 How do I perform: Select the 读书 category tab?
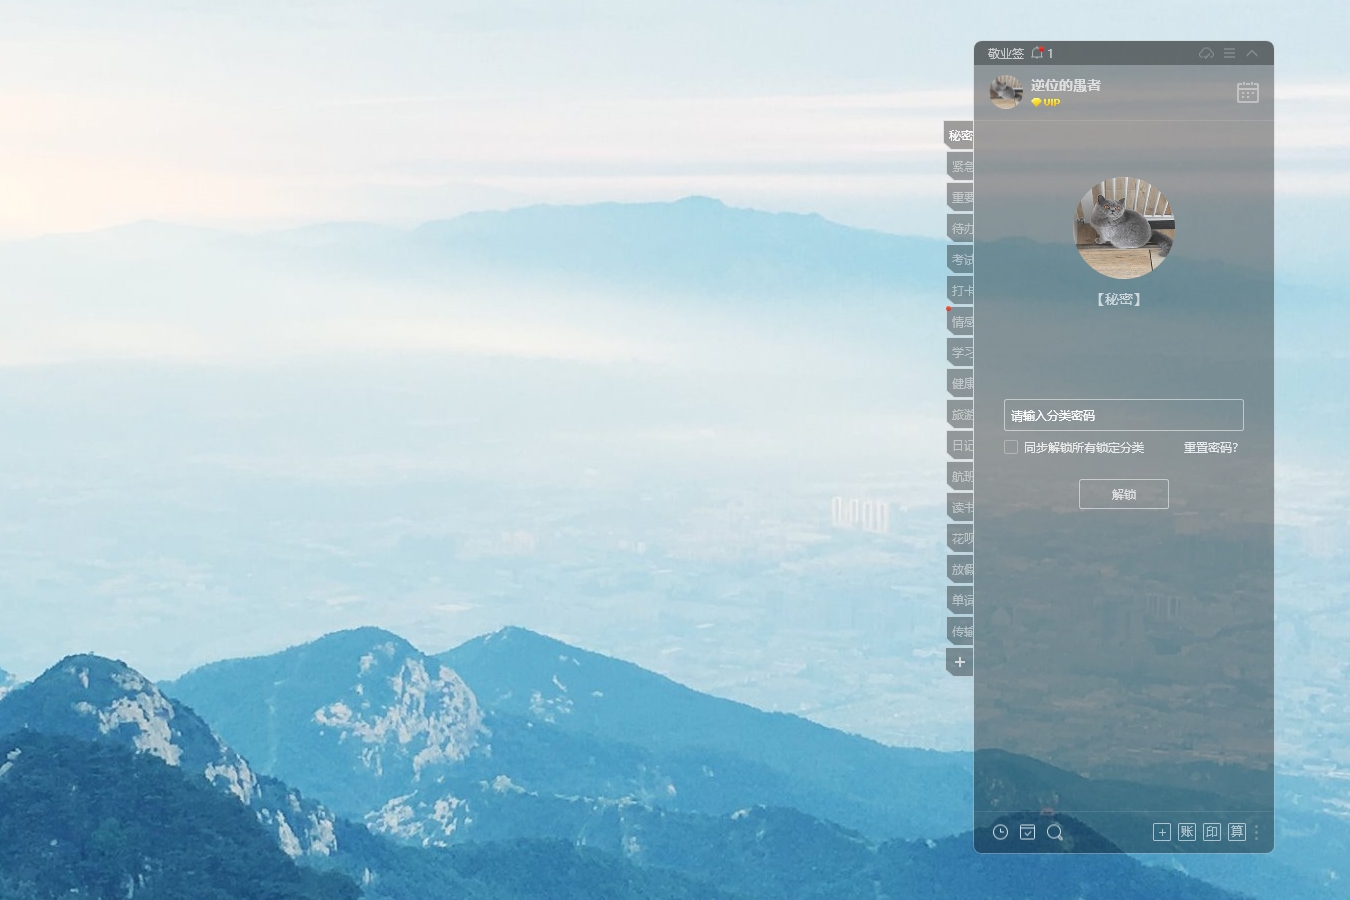(x=960, y=507)
